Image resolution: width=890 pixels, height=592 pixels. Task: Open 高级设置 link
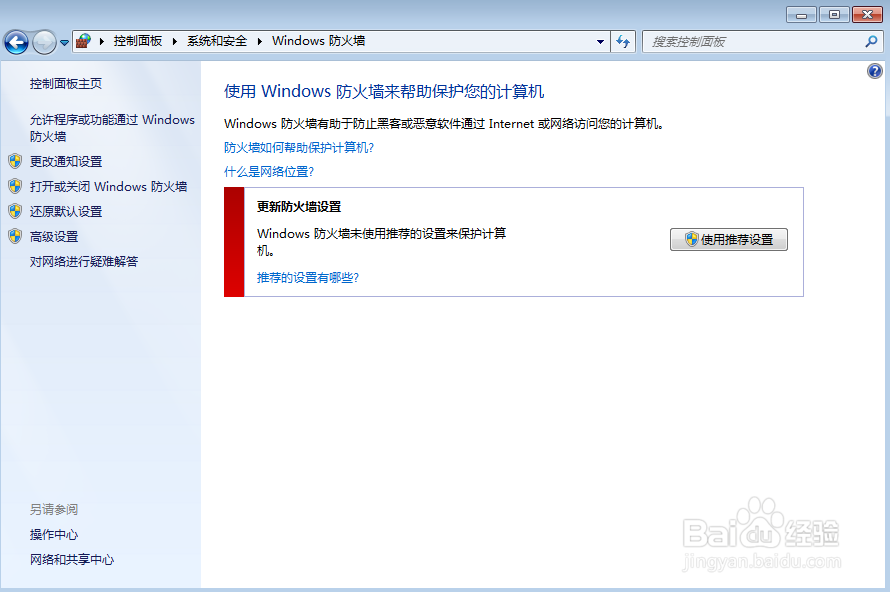54,237
